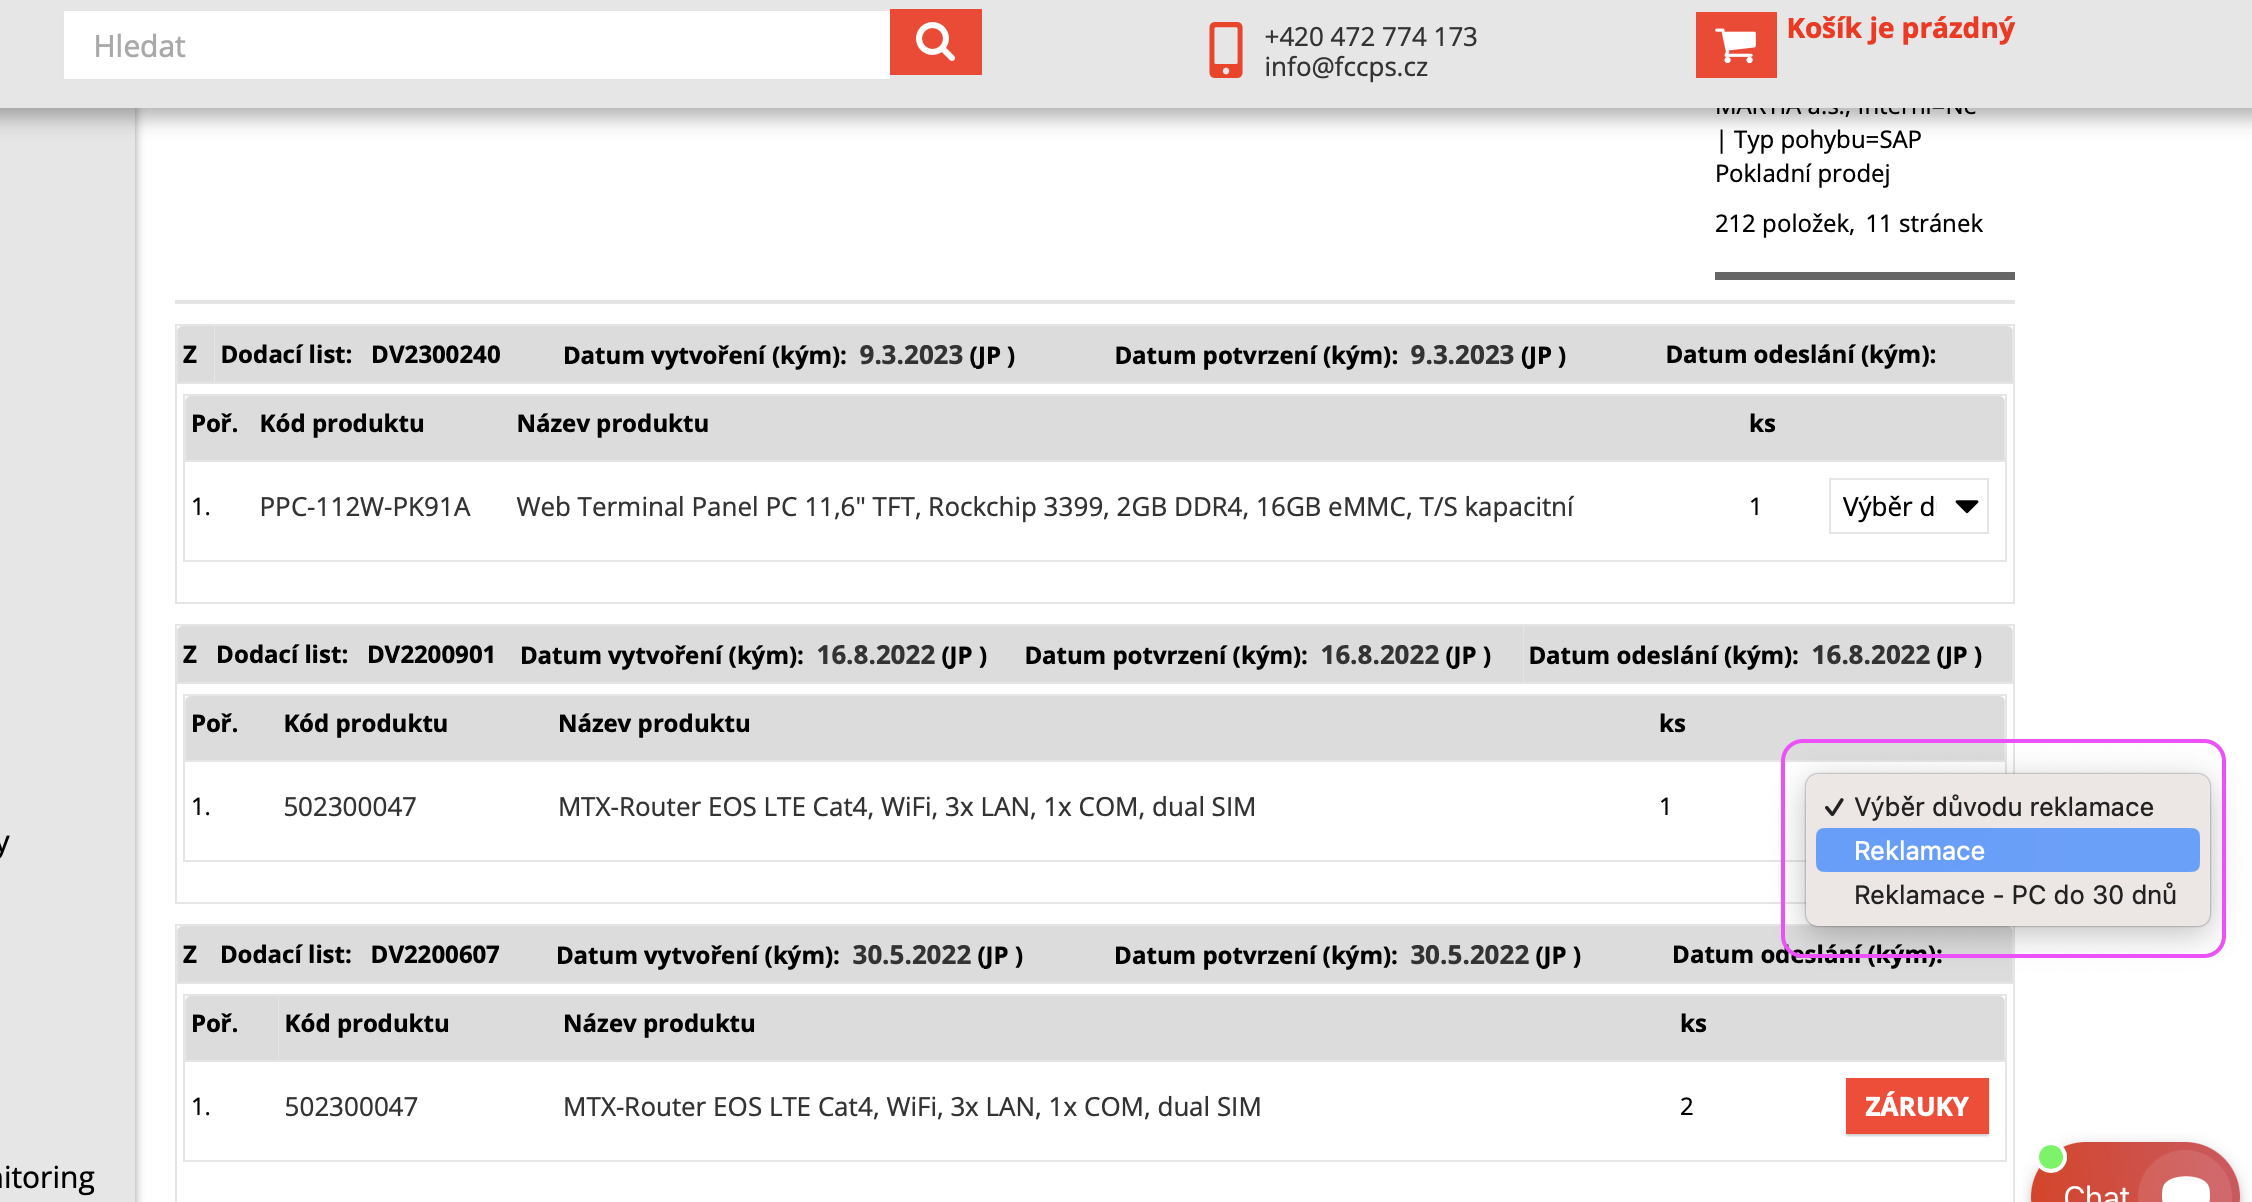Screen dimensions: 2252x1202
Task: Click the red phone icon
Action: coord(1225,50)
